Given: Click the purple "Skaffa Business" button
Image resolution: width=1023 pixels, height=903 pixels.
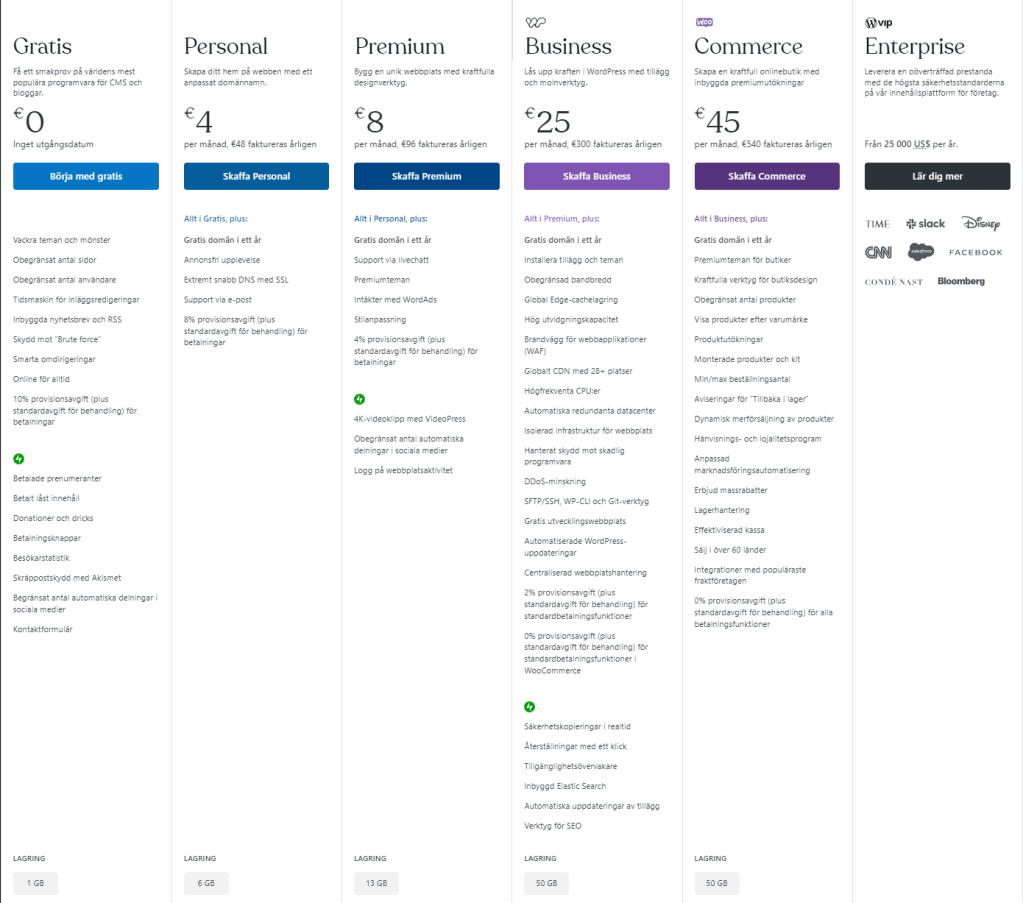Looking at the screenshot, I should pos(596,176).
